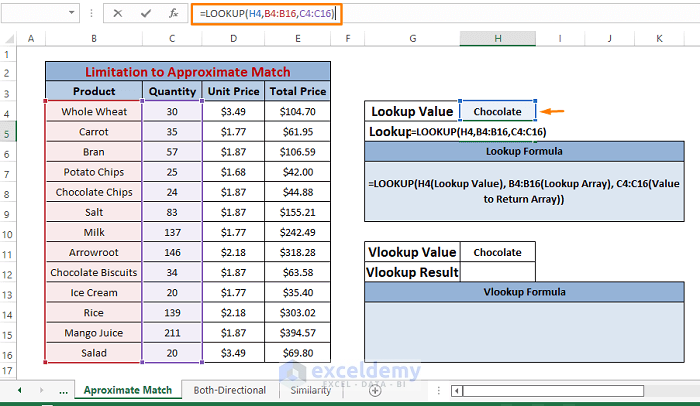Click Select All corner triangle
This screenshot has height=406, width=700.
point(8,39)
